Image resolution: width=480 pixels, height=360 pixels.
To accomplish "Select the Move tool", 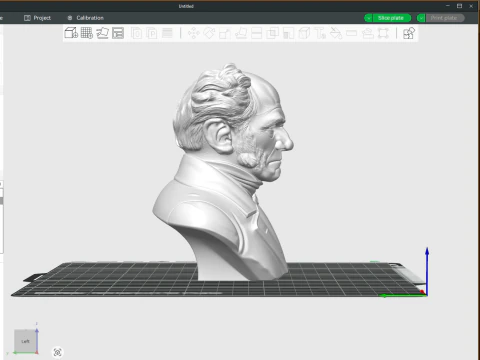I will click(193, 33).
